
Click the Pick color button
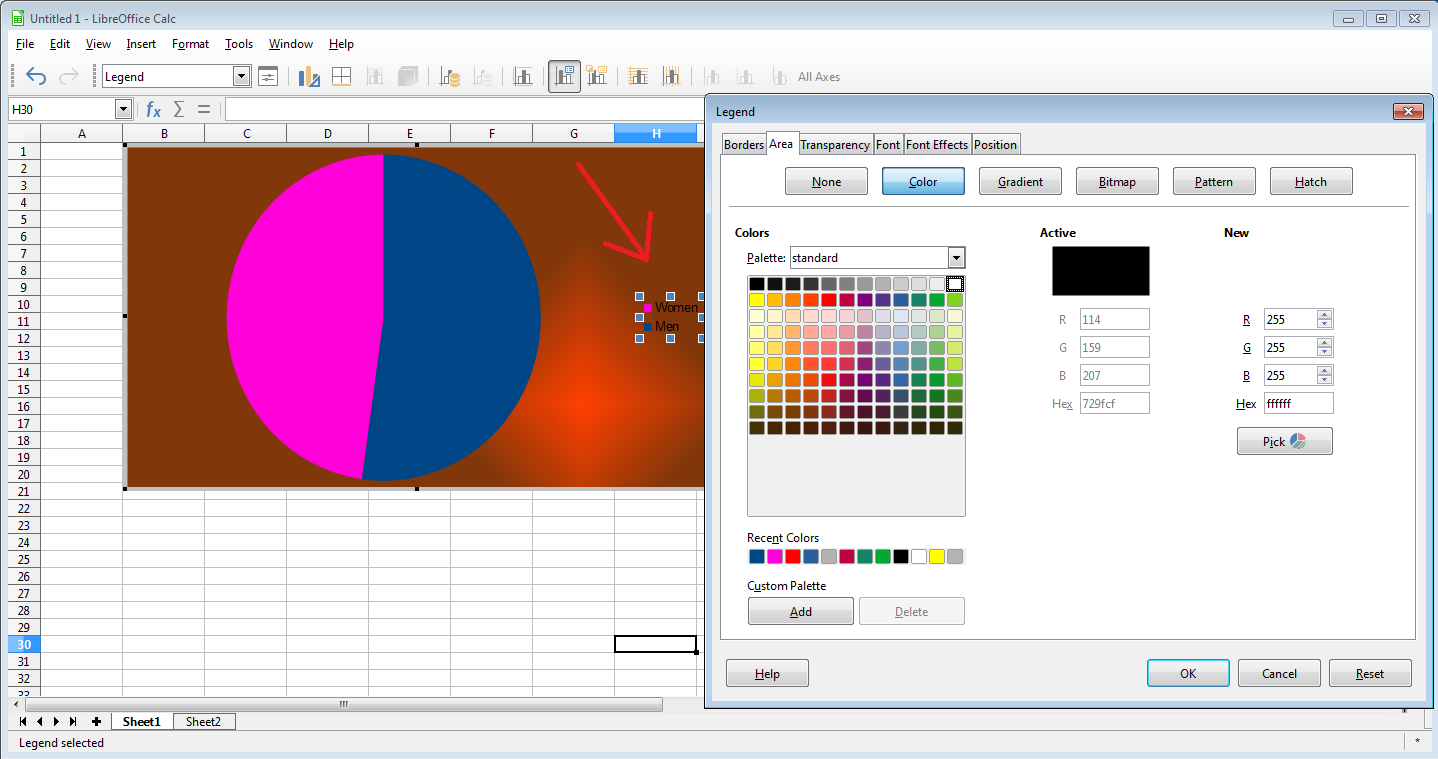1285,441
